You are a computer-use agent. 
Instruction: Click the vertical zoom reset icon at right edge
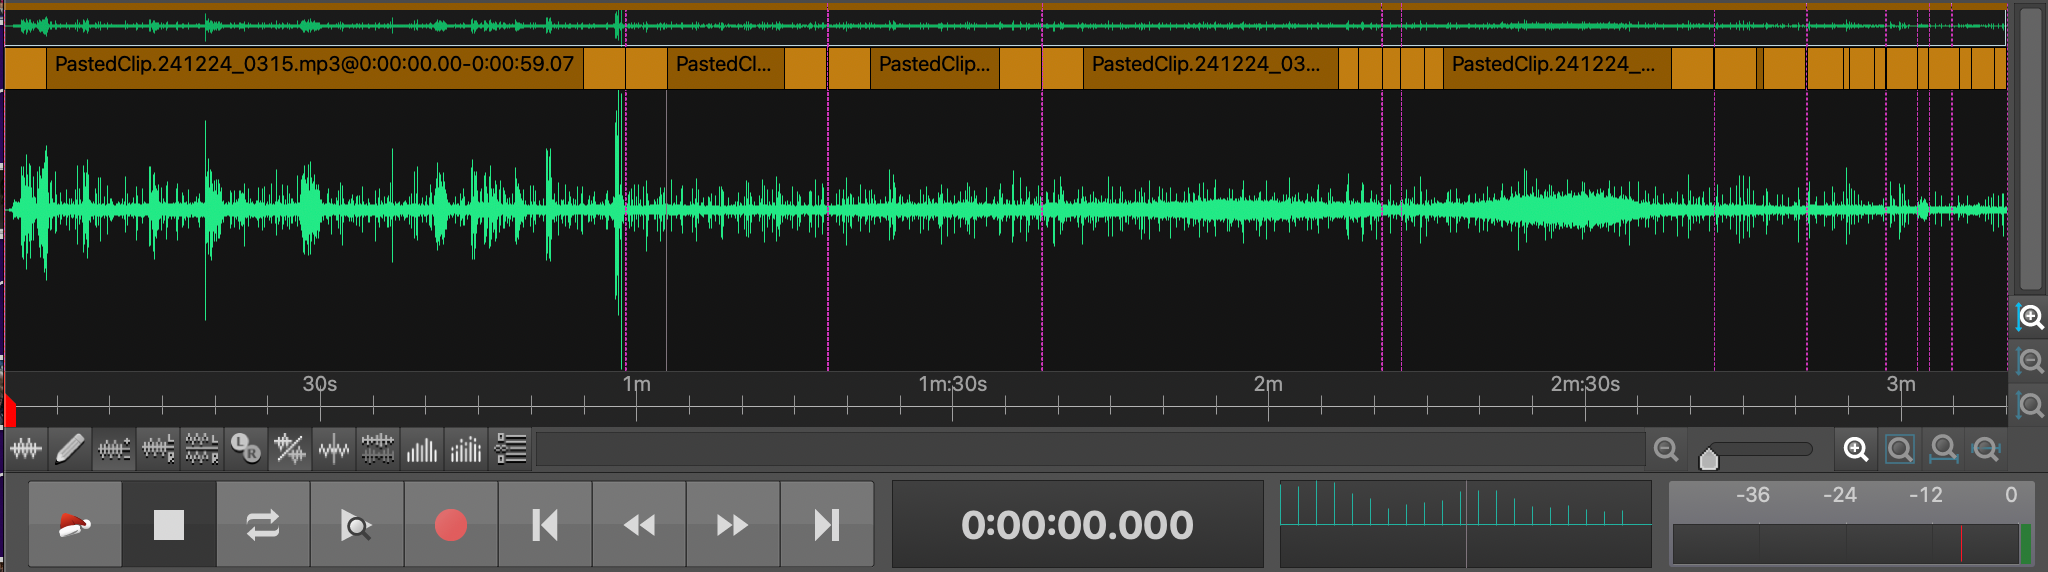coord(2030,405)
